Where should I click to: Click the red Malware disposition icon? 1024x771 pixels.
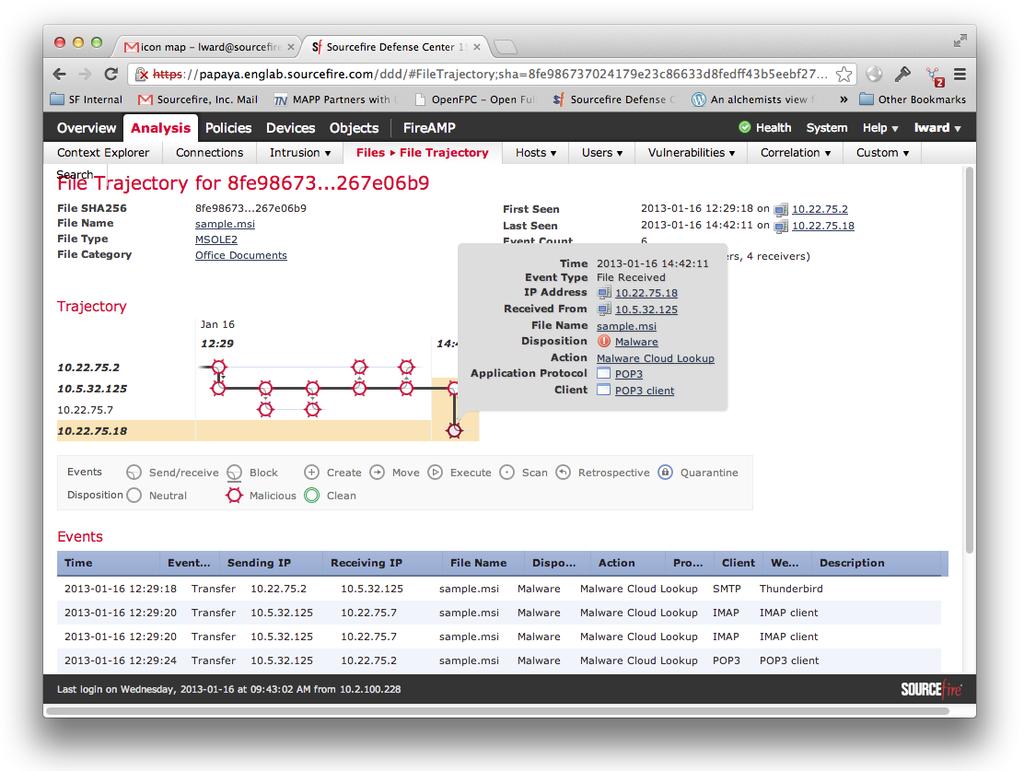pyautogui.click(x=604, y=341)
